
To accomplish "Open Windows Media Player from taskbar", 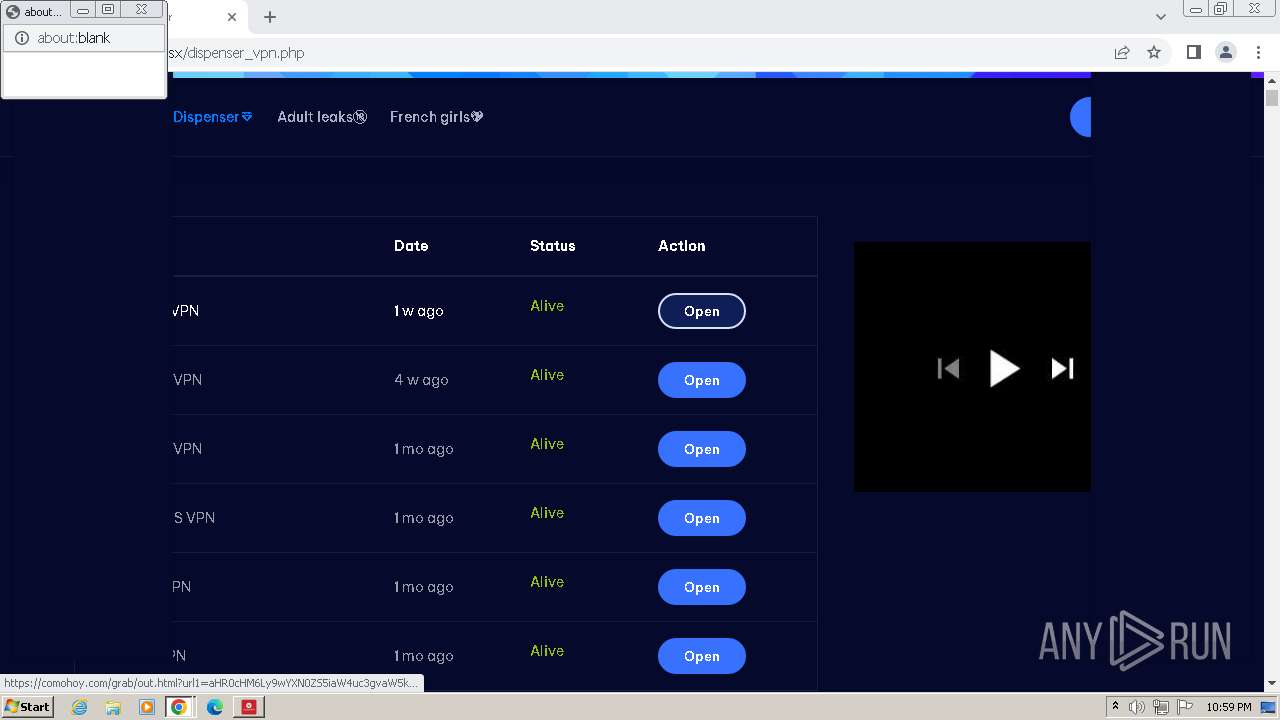I will [x=146, y=707].
